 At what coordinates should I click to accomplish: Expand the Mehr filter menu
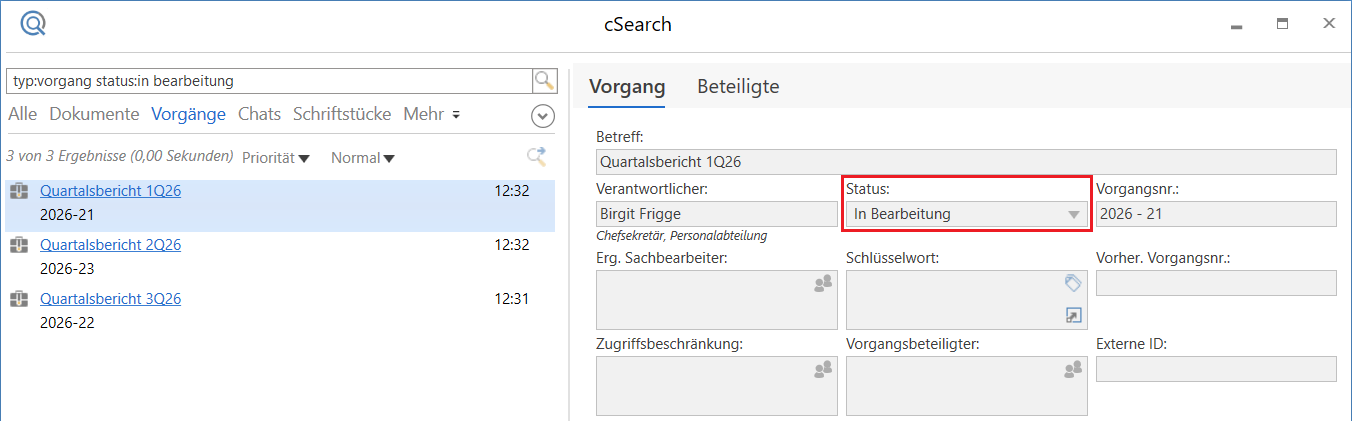tap(432, 114)
